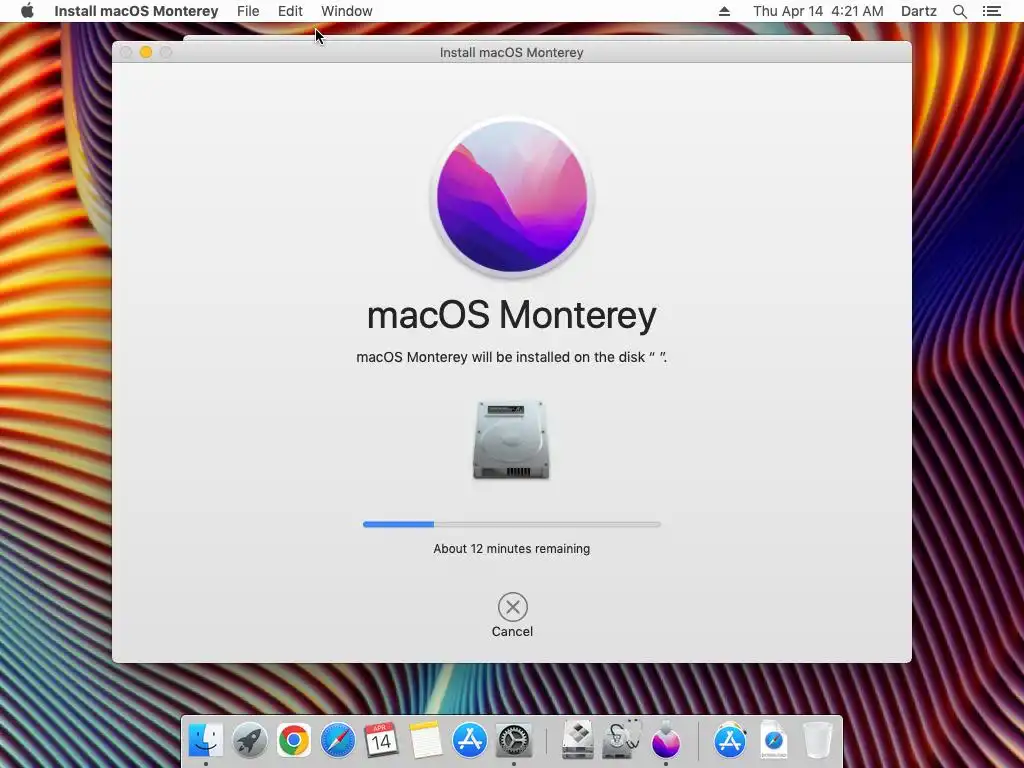1024x768 pixels.
Task: Open System Preferences from the Dock
Action: click(514, 740)
